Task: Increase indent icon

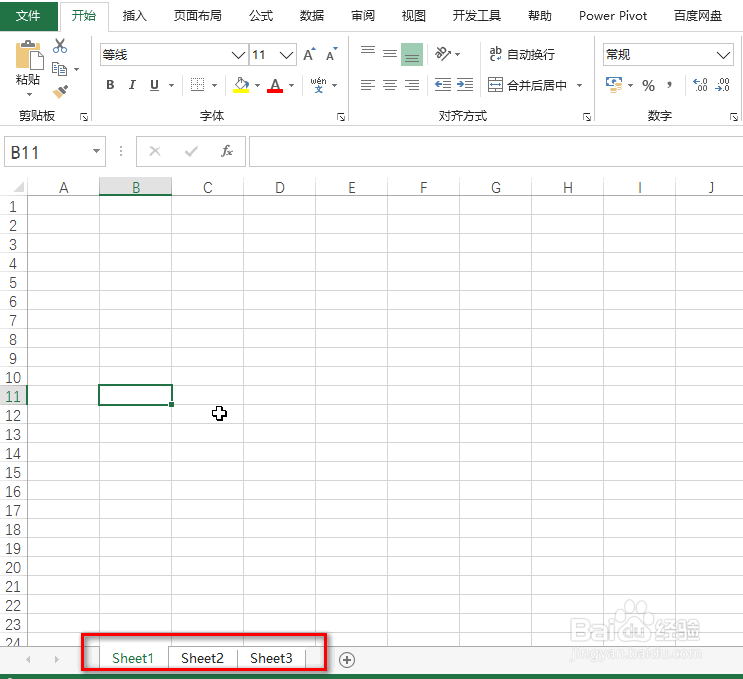Action: pyautogui.click(x=465, y=85)
